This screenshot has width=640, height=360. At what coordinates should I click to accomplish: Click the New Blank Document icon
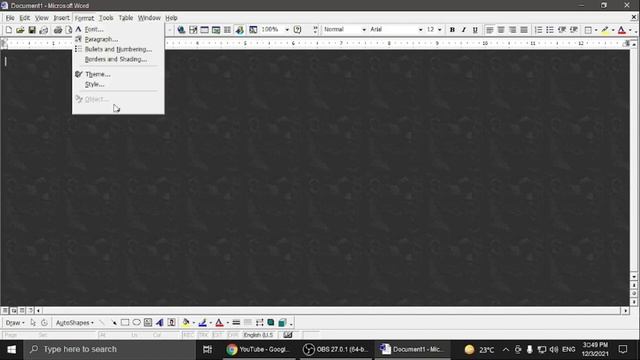point(9,30)
